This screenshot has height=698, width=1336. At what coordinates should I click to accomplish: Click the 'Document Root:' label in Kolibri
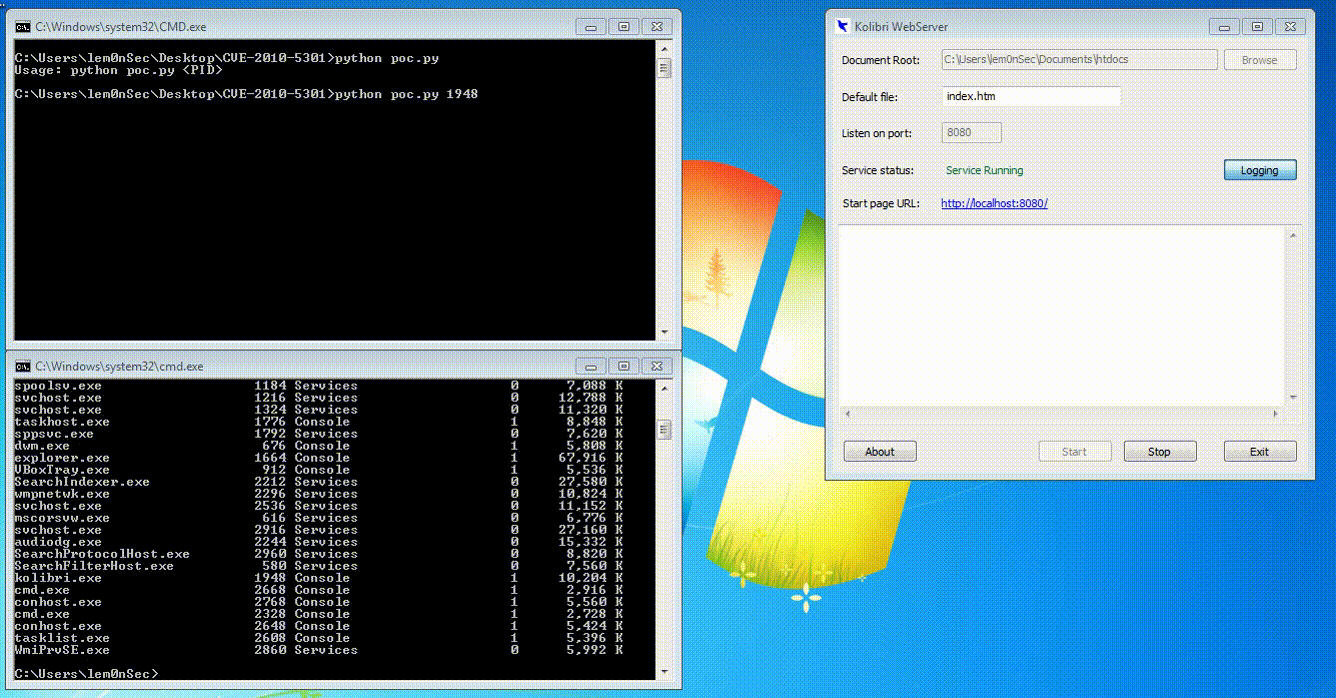tap(880, 61)
